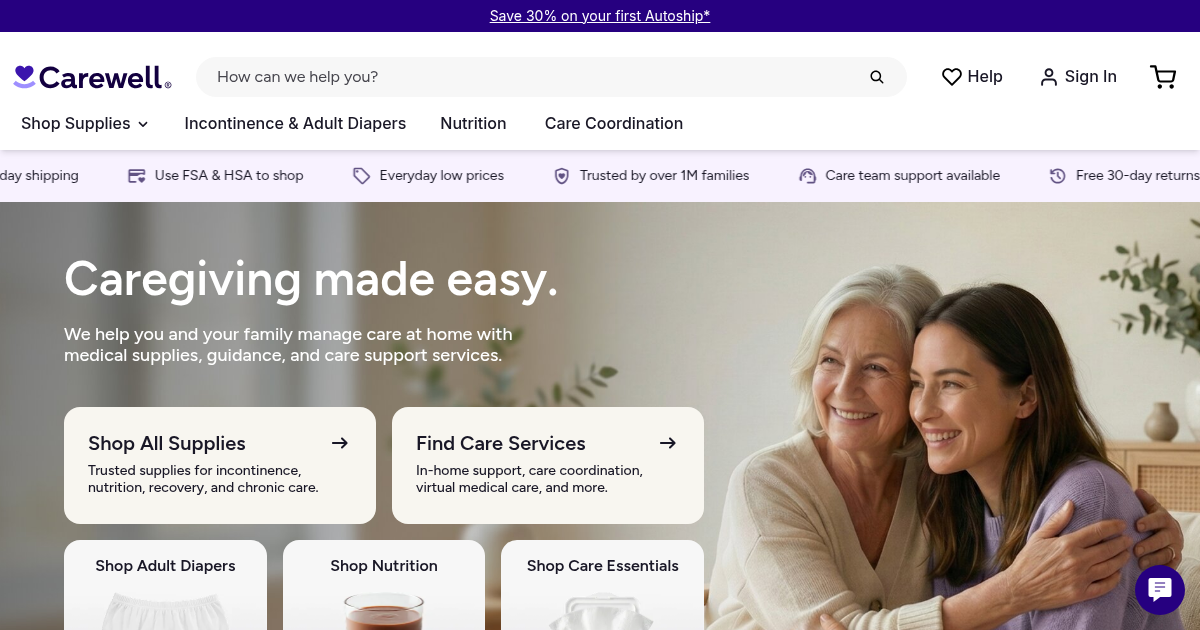Screen dimensions: 1200x630
Task: Click the search magnifier icon
Action: coord(877,77)
